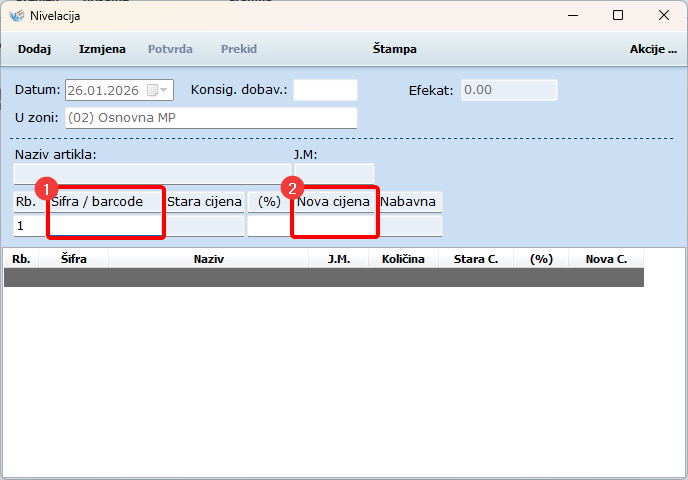
Task: Select the Nova C. column header
Action: click(x=606, y=259)
